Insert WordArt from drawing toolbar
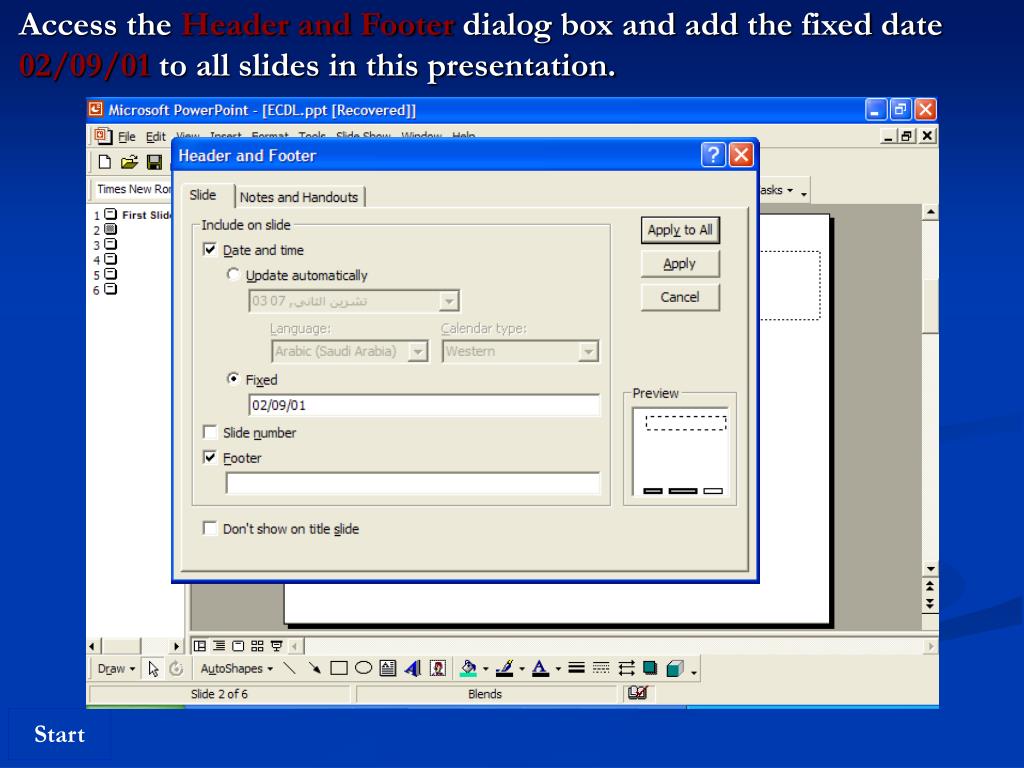This screenshot has width=1024, height=768. click(x=413, y=668)
